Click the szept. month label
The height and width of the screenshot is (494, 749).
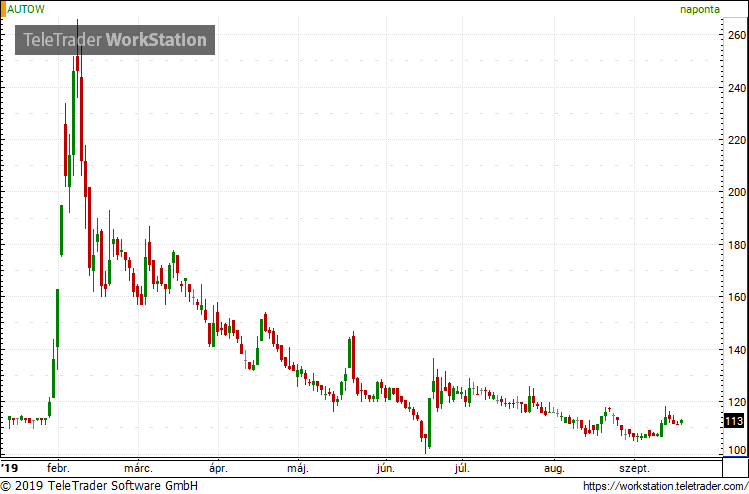(635, 468)
